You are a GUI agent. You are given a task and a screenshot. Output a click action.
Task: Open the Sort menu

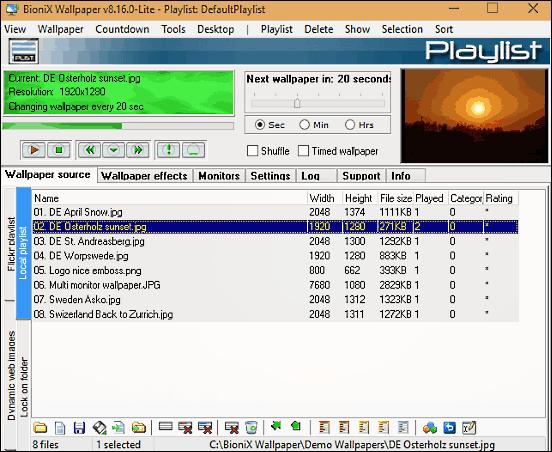pos(444,29)
